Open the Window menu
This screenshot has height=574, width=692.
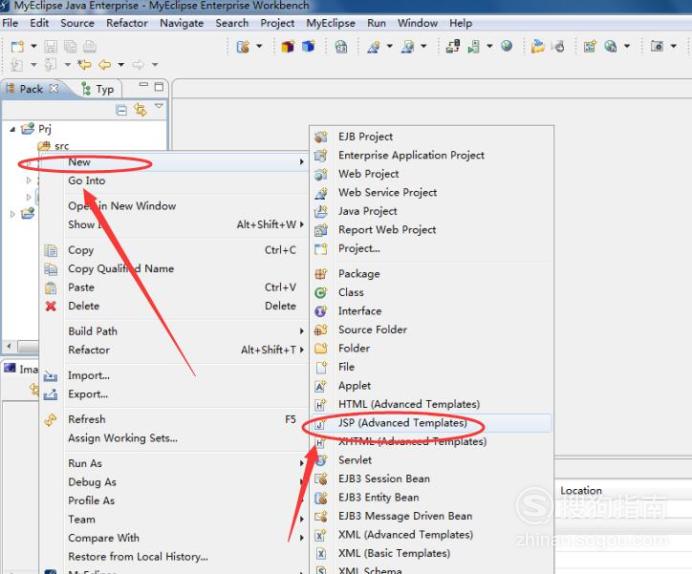(417, 23)
